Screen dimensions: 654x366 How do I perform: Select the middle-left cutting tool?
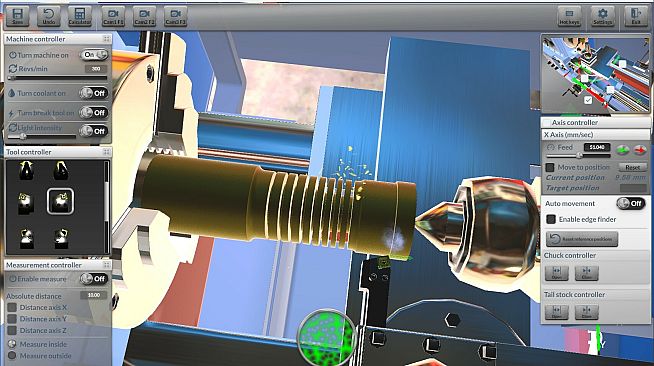pos(26,203)
